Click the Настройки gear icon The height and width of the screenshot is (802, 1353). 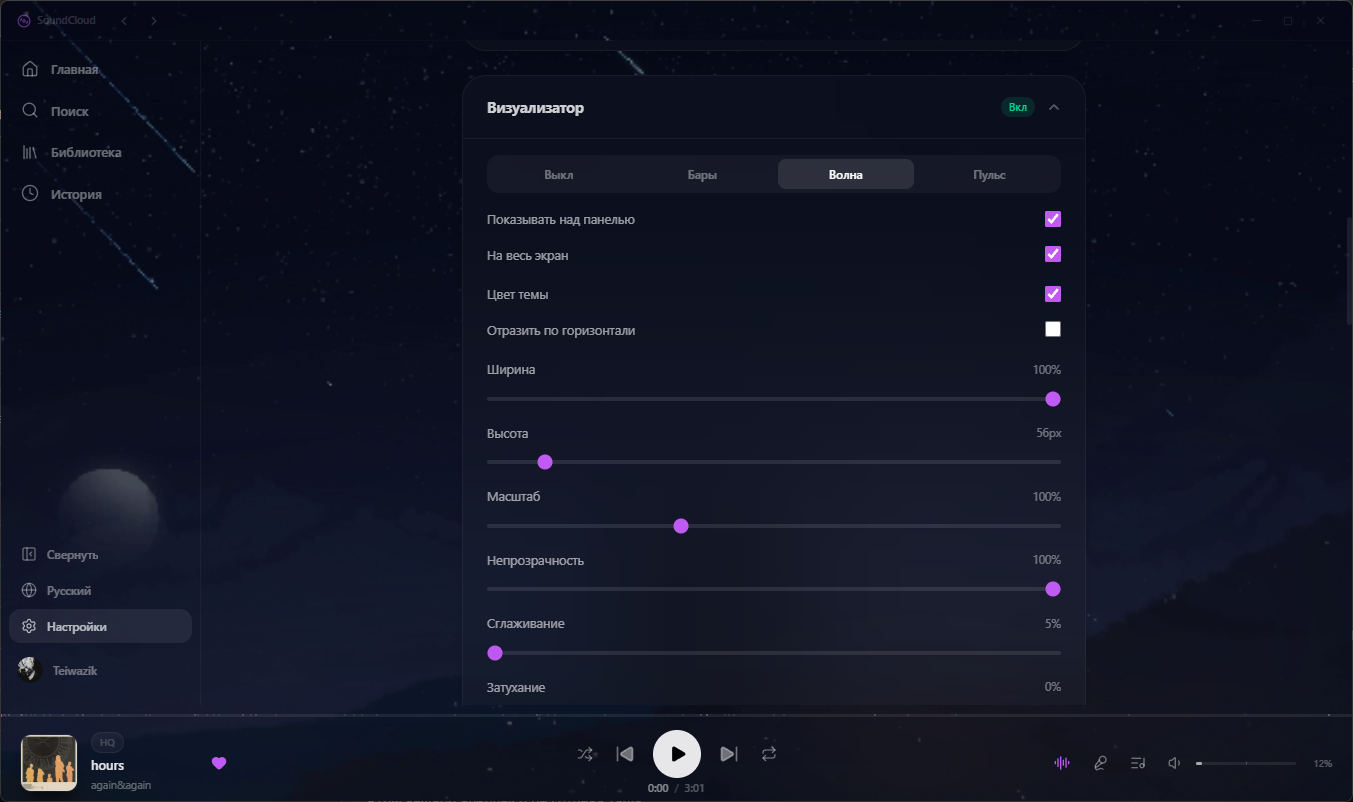[28, 626]
